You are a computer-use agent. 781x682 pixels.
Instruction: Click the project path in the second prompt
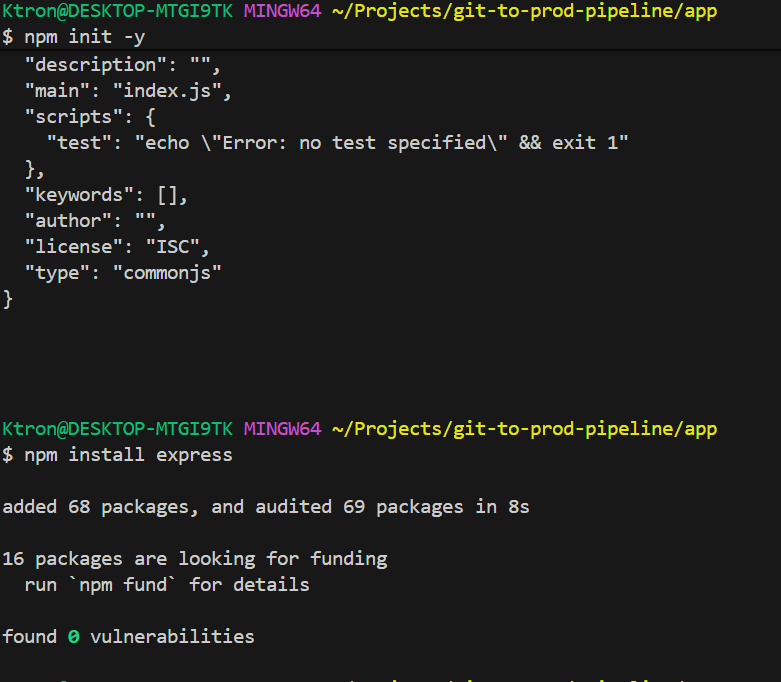[x=524, y=429]
